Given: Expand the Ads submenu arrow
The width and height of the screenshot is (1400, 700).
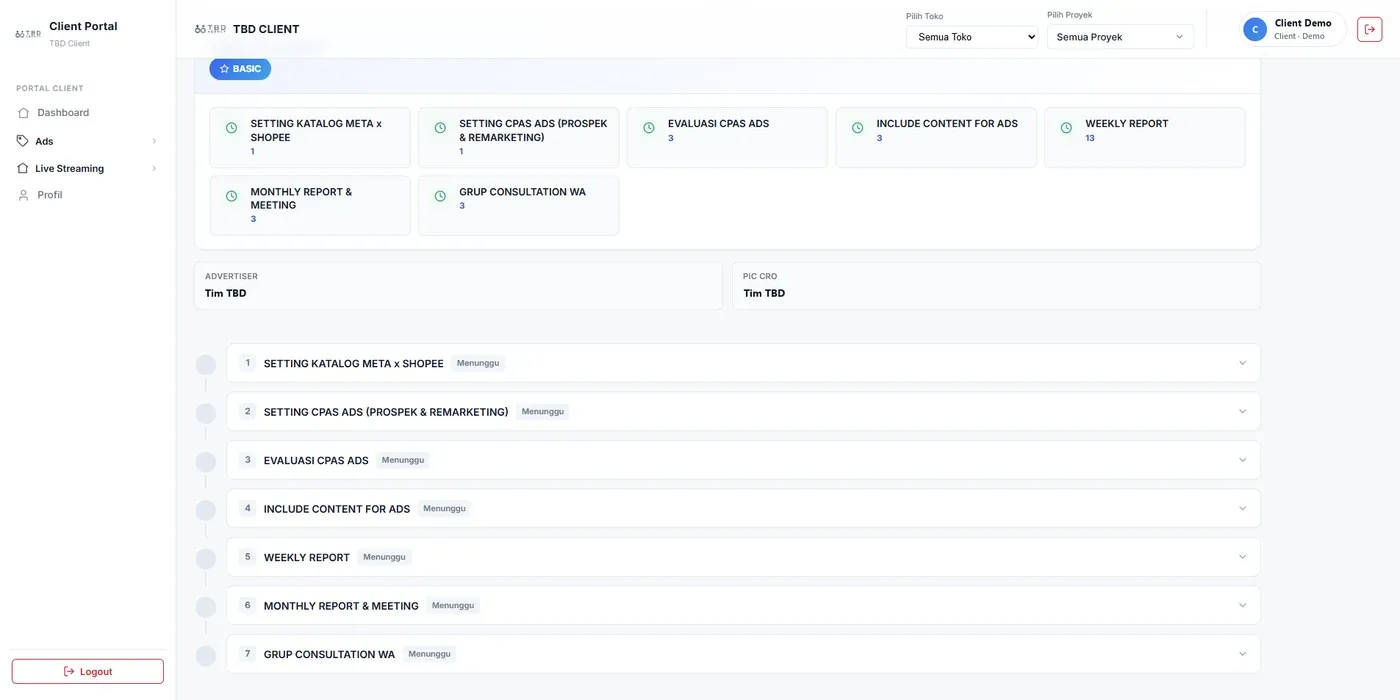Looking at the screenshot, I should point(154,141).
